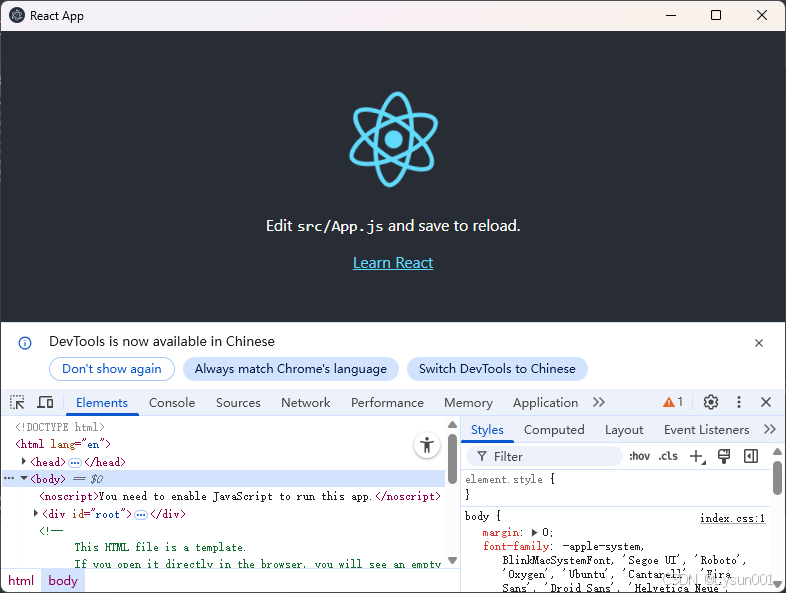Expand collapsed root div ellipsis badge
This screenshot has height=593, width=786.
pos(141,514)
